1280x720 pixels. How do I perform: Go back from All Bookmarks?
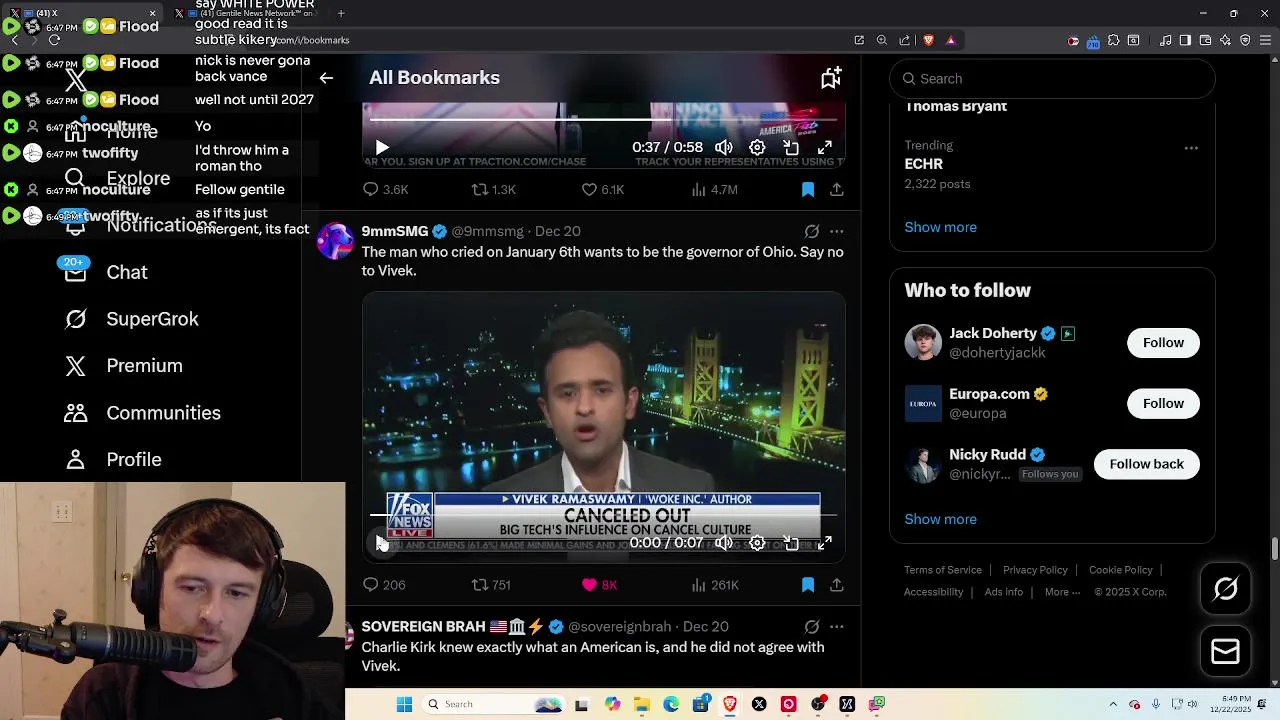click(x=326, y=78)
